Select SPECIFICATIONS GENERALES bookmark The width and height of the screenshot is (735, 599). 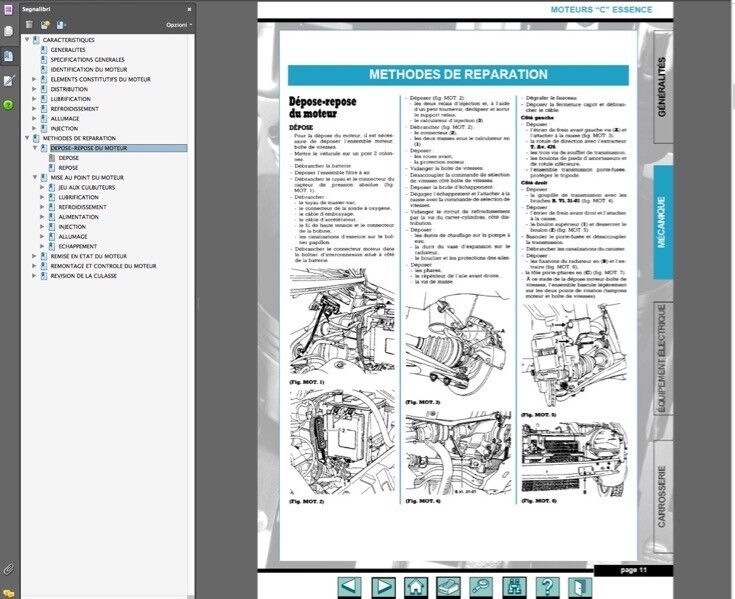pyautogui.click(x=88, y=60)
